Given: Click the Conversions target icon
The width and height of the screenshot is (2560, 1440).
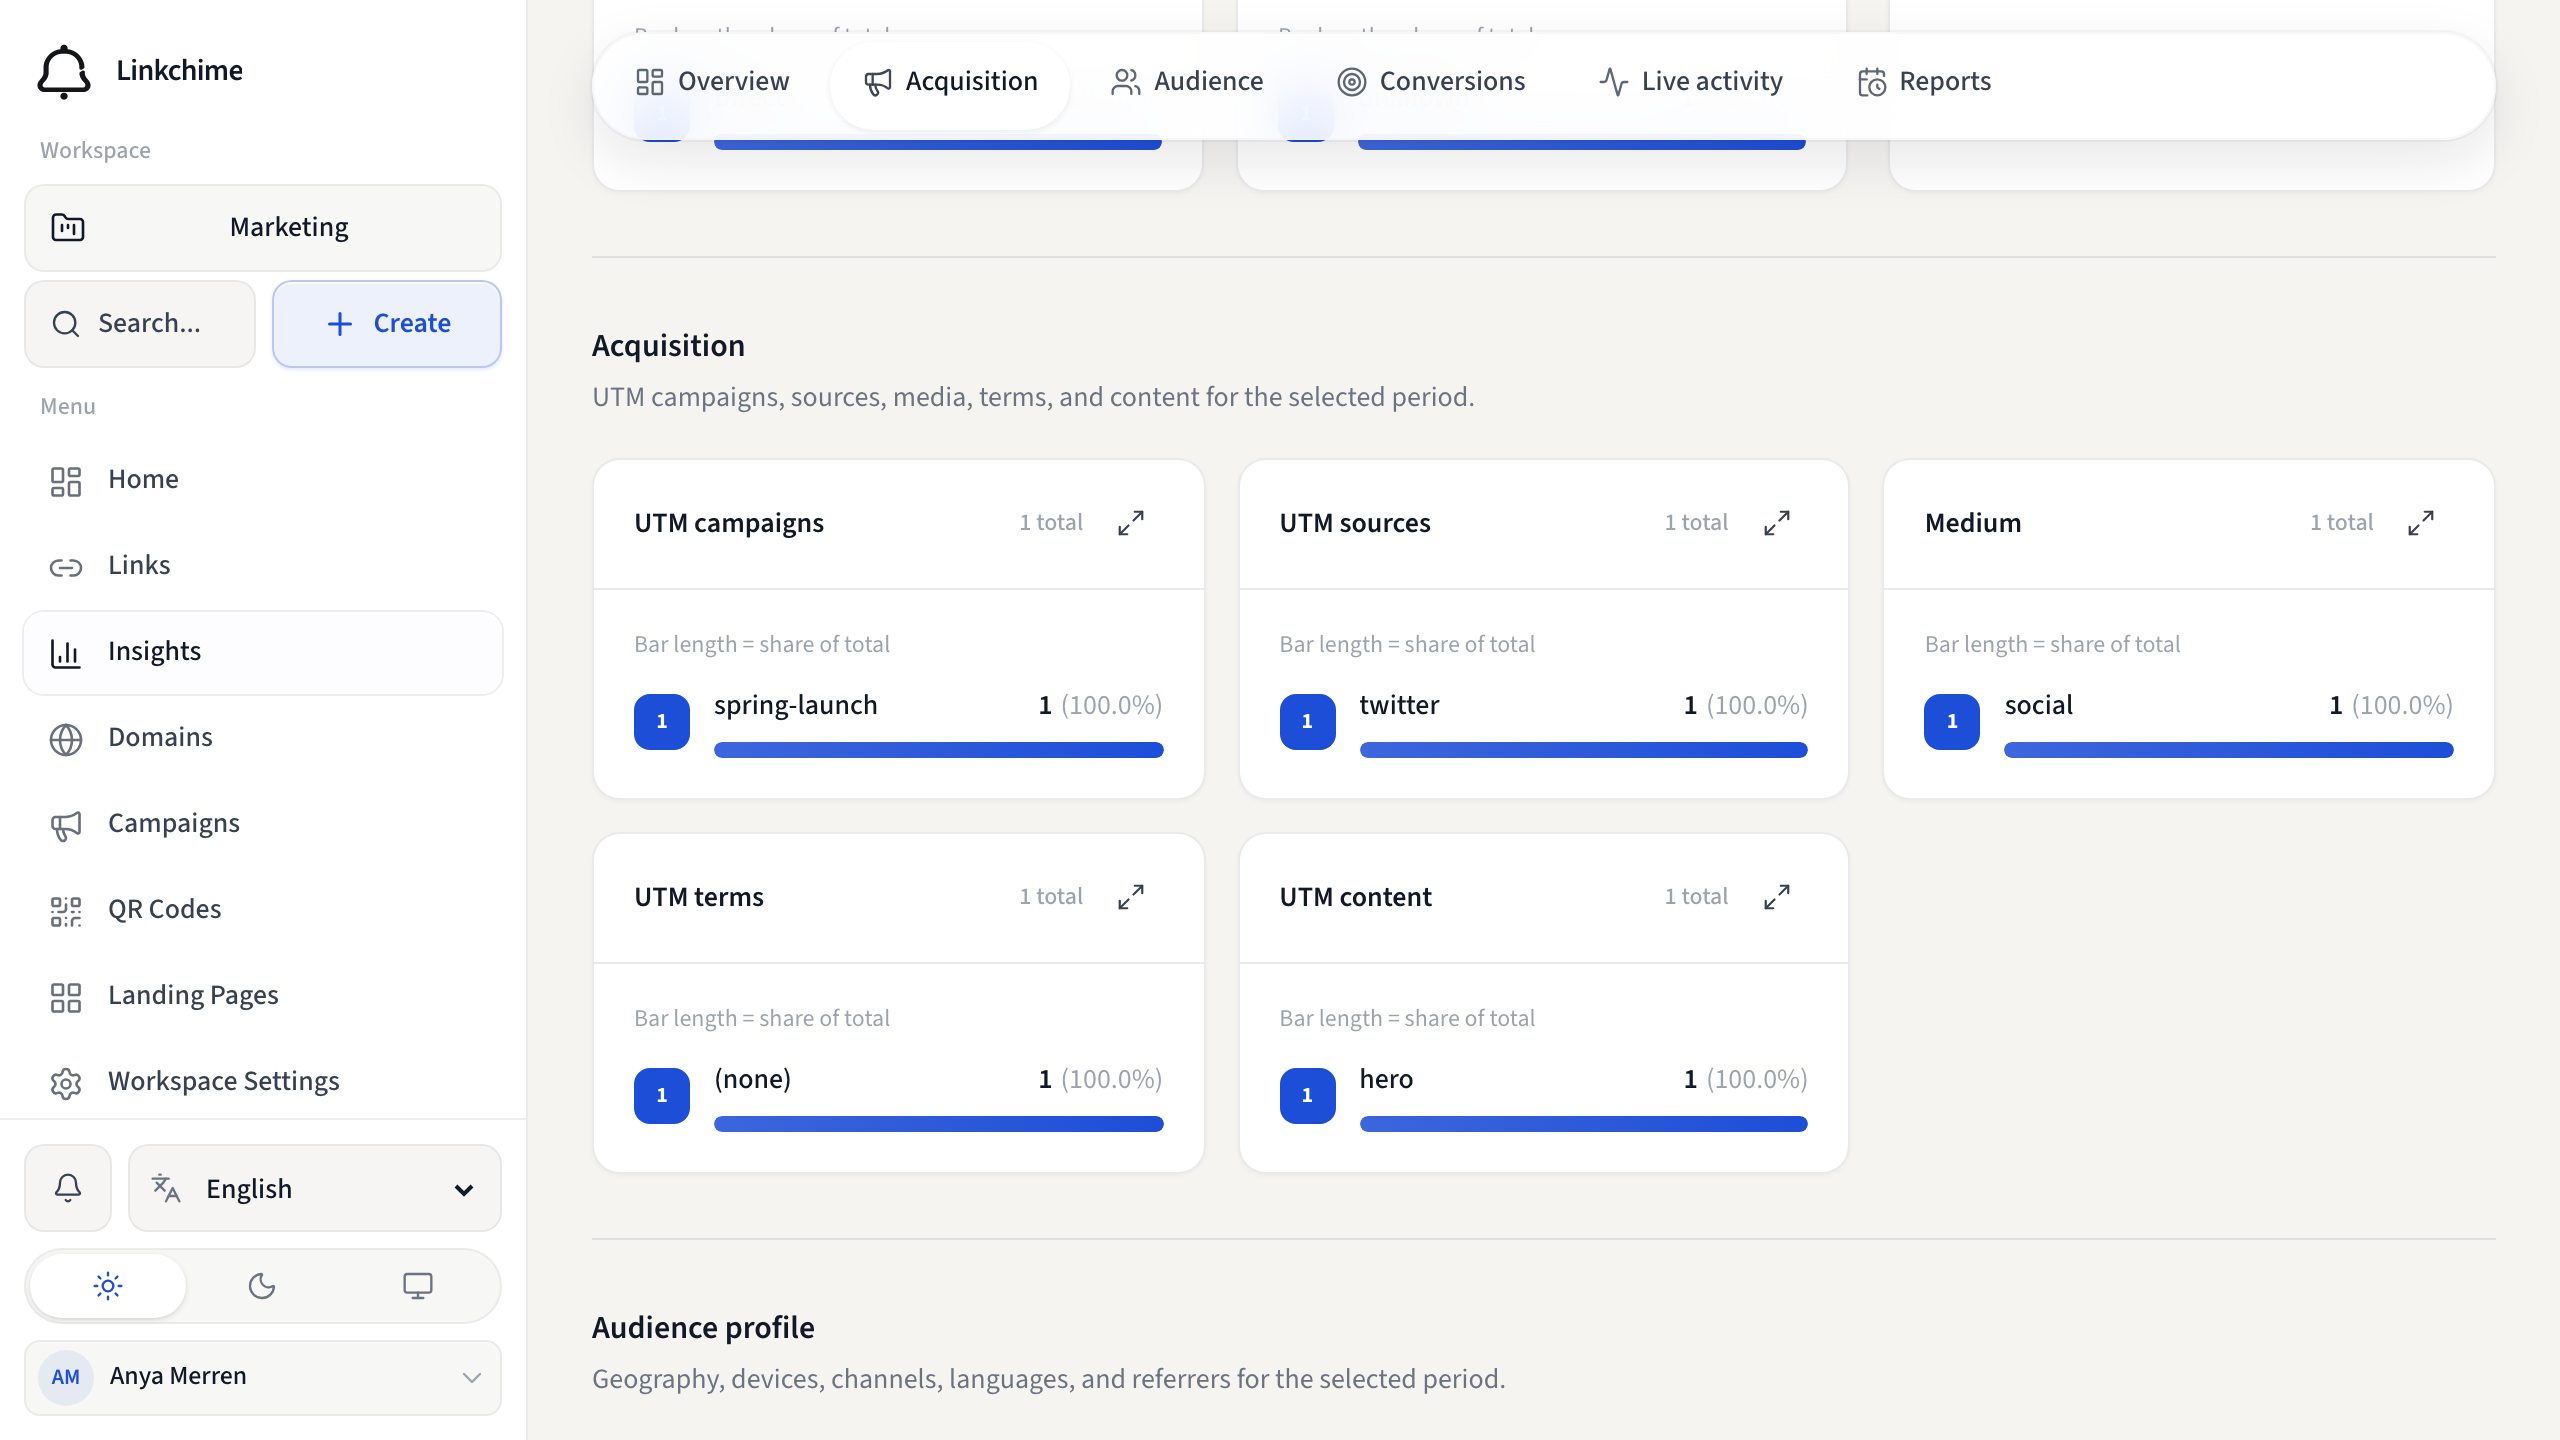Looking at the screenshot, I should pyautogui.click(x=1352, y=82).
